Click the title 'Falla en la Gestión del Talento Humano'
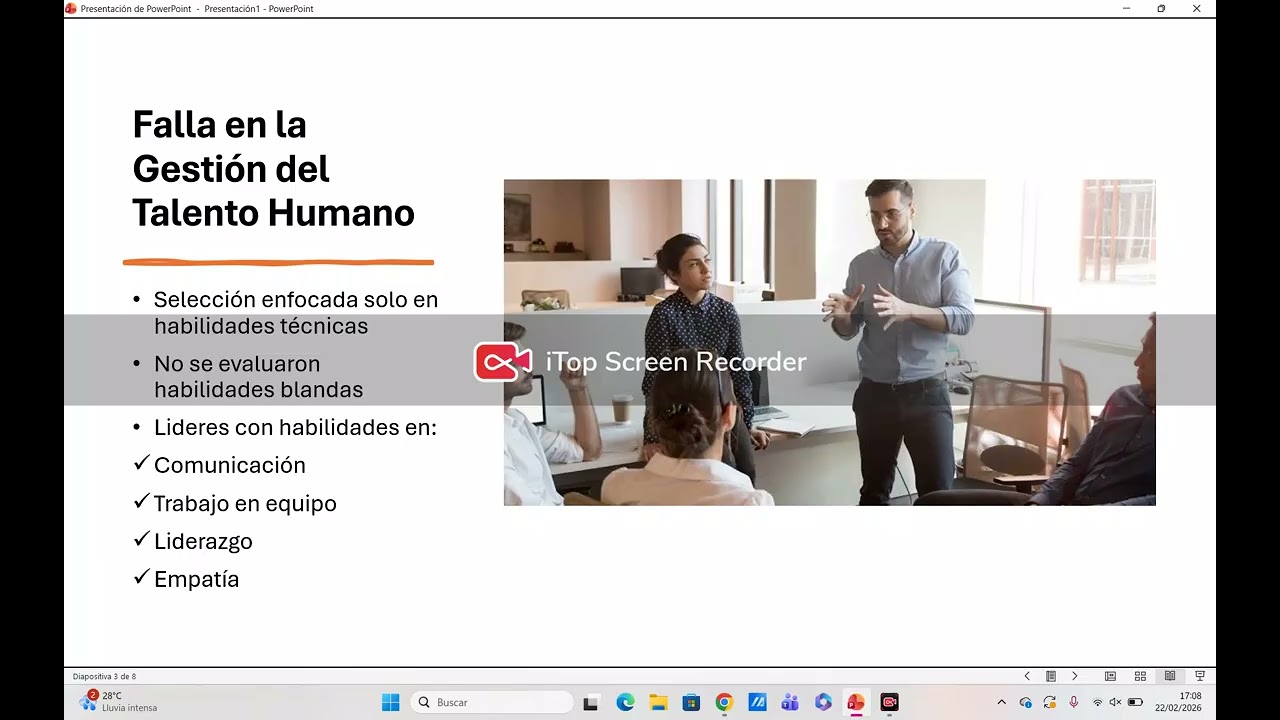This screenshot has height=720, width=1280. point(273,168)
